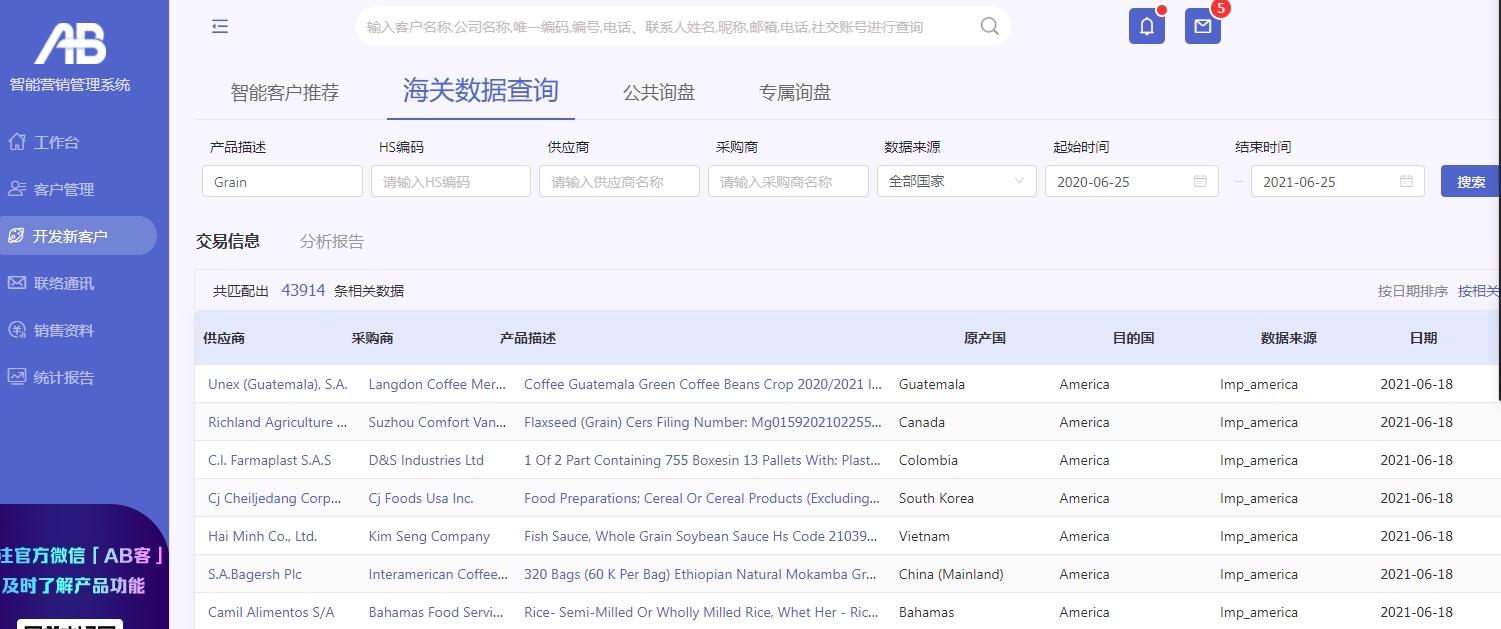Switch to 智能客户推荐 tab
The height and width of the screenshot is (629, 1501).
285,92
